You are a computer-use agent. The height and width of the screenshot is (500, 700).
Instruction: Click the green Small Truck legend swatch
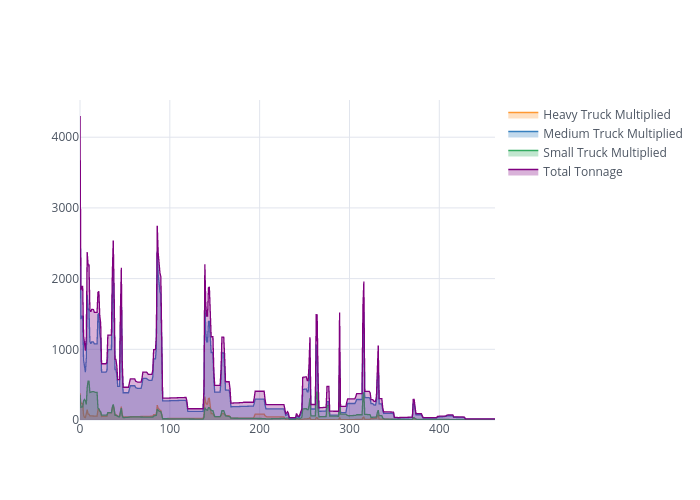523,153
